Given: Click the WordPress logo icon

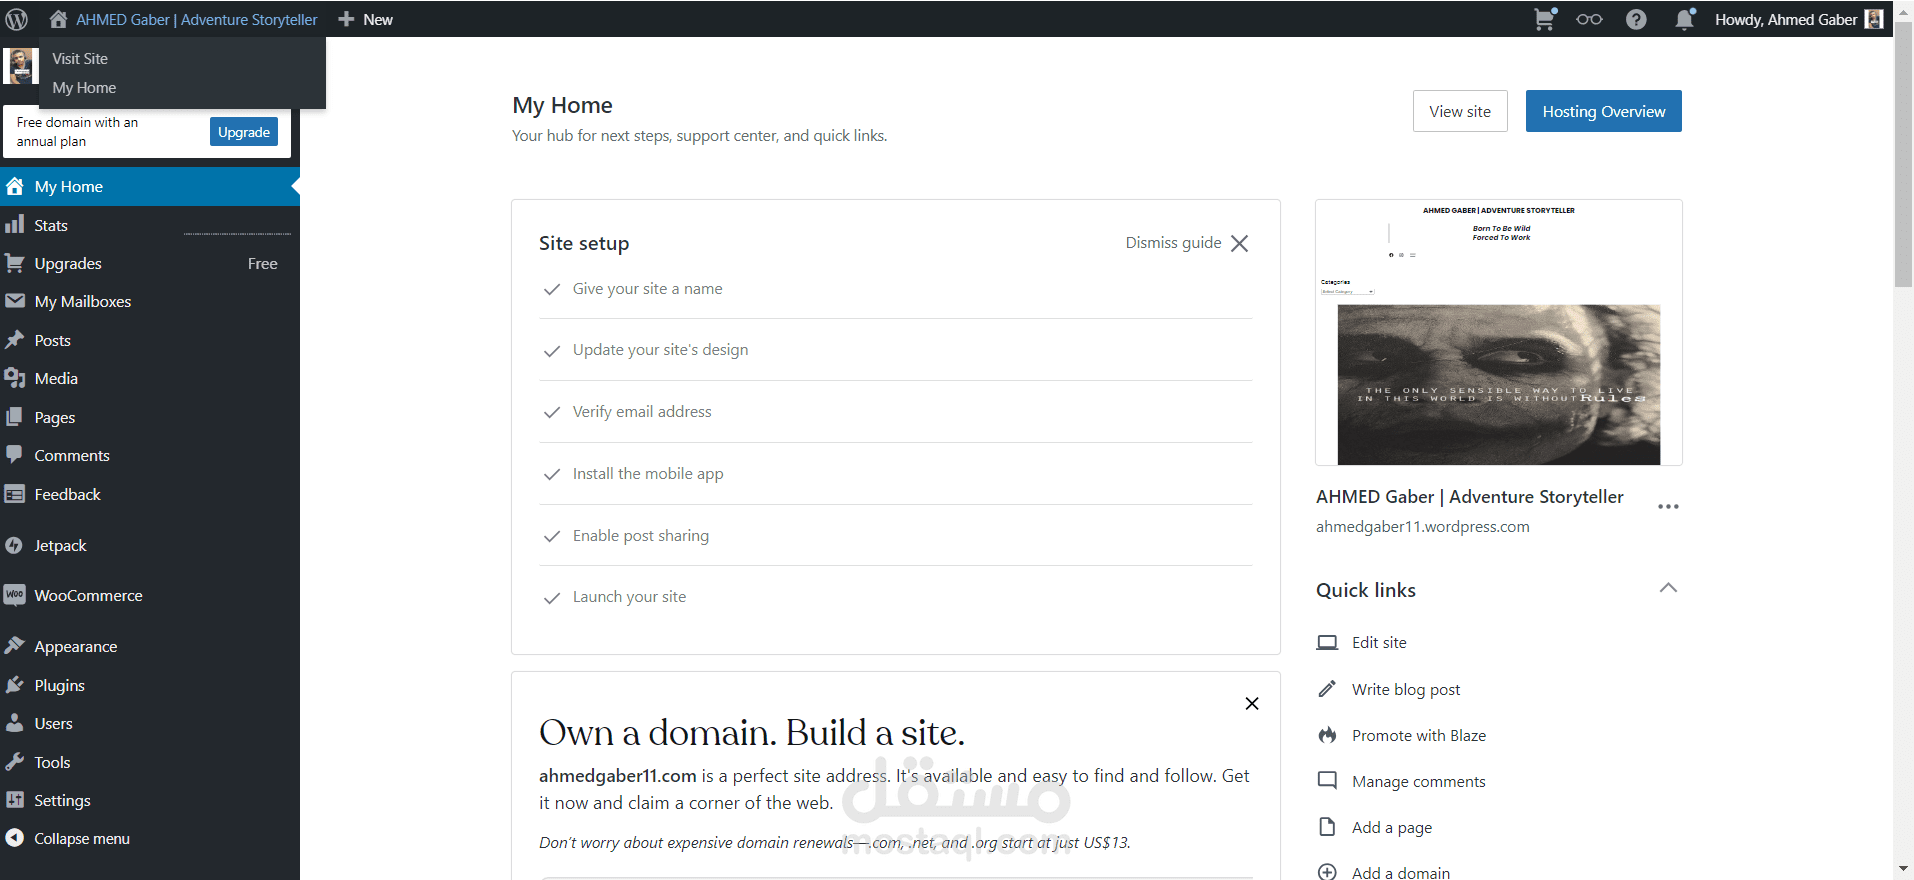Looking at the screenshot, I should [x=17, y=19].
